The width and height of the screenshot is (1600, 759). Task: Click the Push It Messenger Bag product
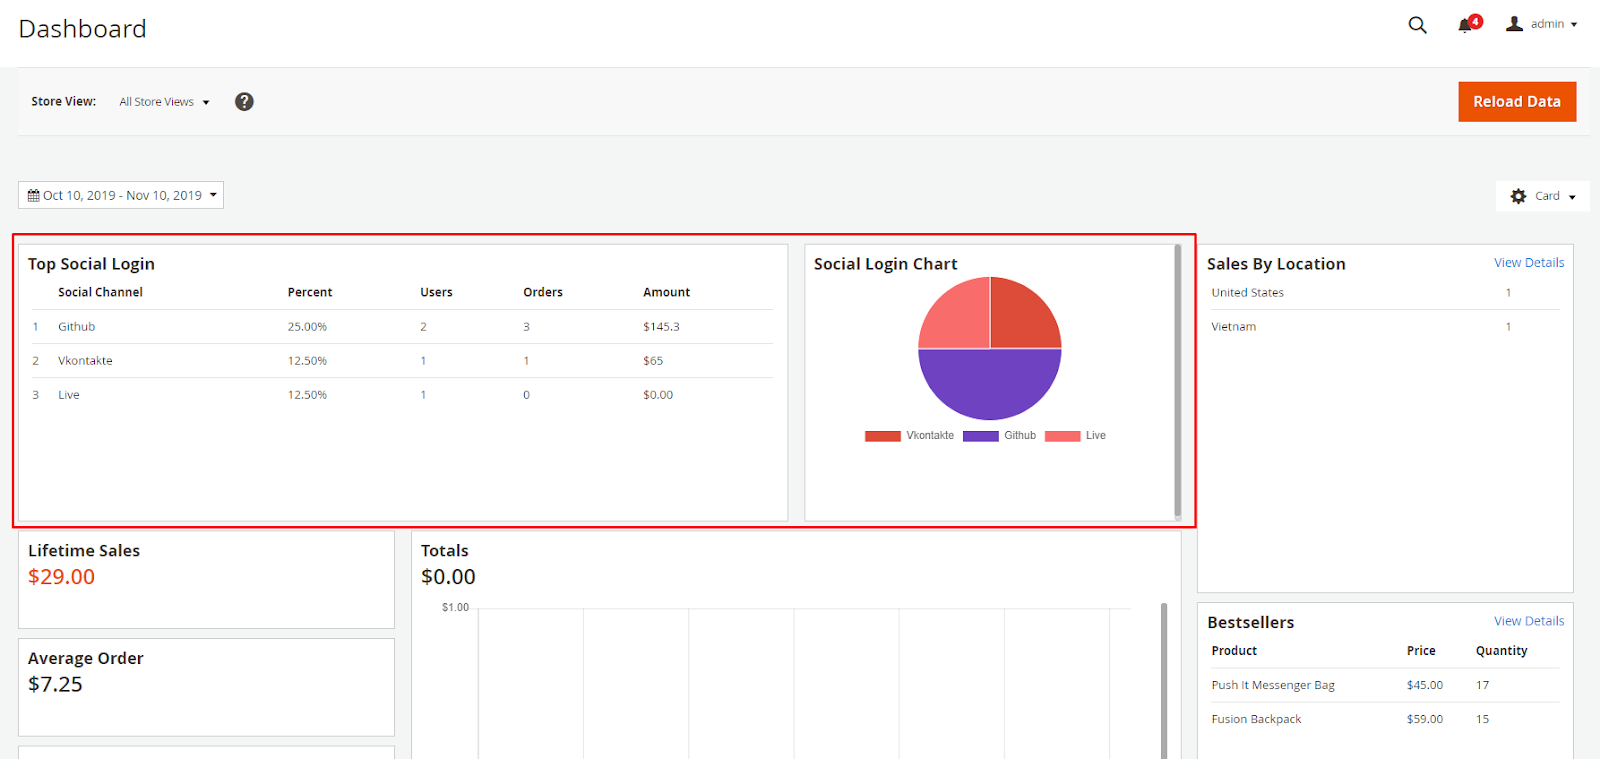click(1272, 685)
